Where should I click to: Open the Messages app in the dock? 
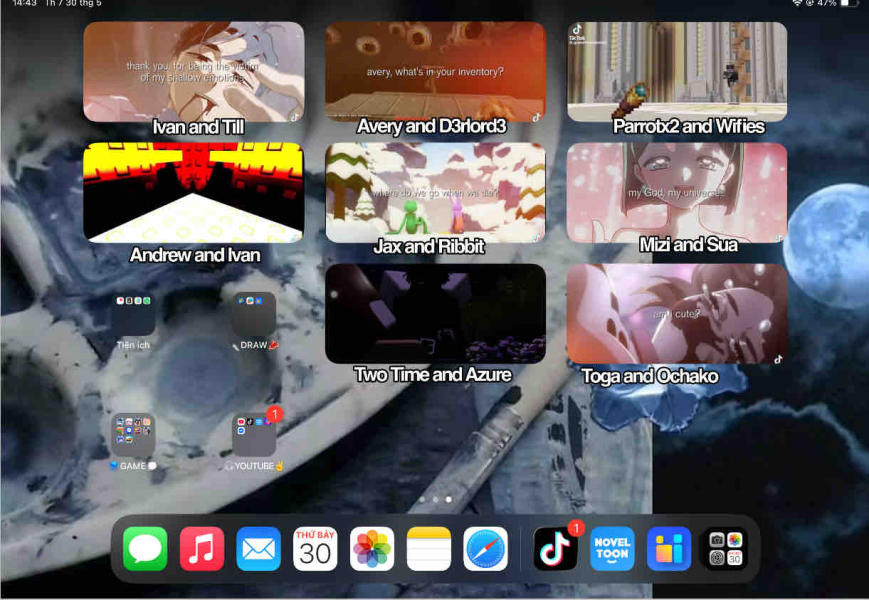(145, 548)
